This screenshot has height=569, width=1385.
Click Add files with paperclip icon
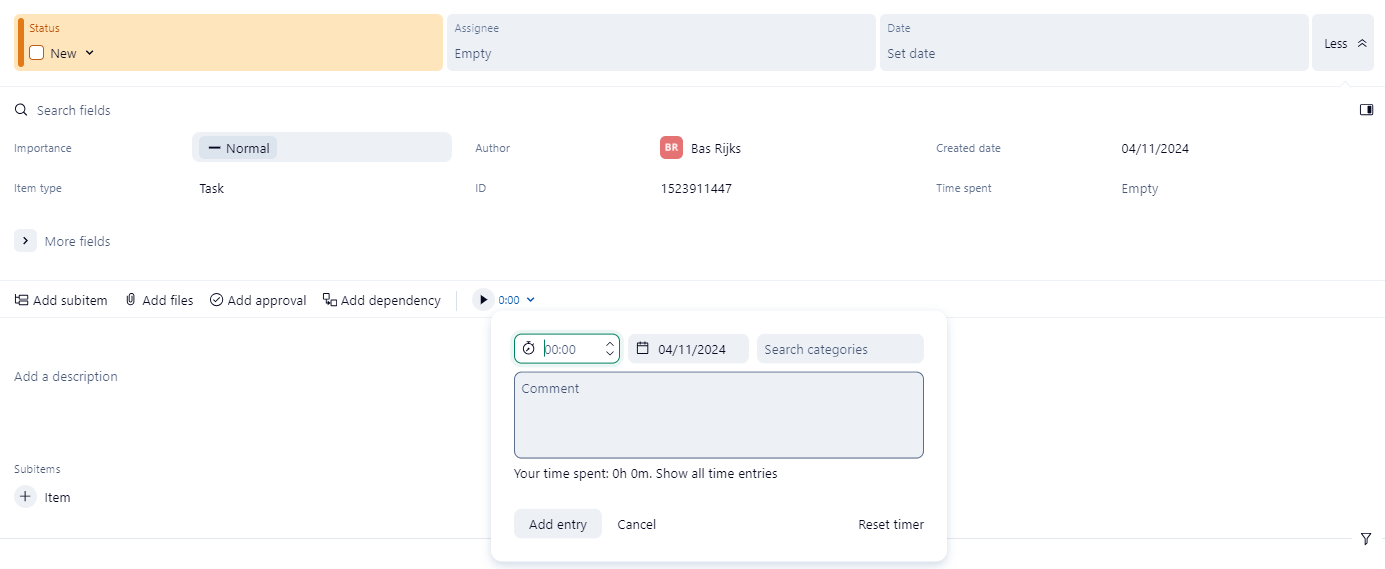click(159, 300)
